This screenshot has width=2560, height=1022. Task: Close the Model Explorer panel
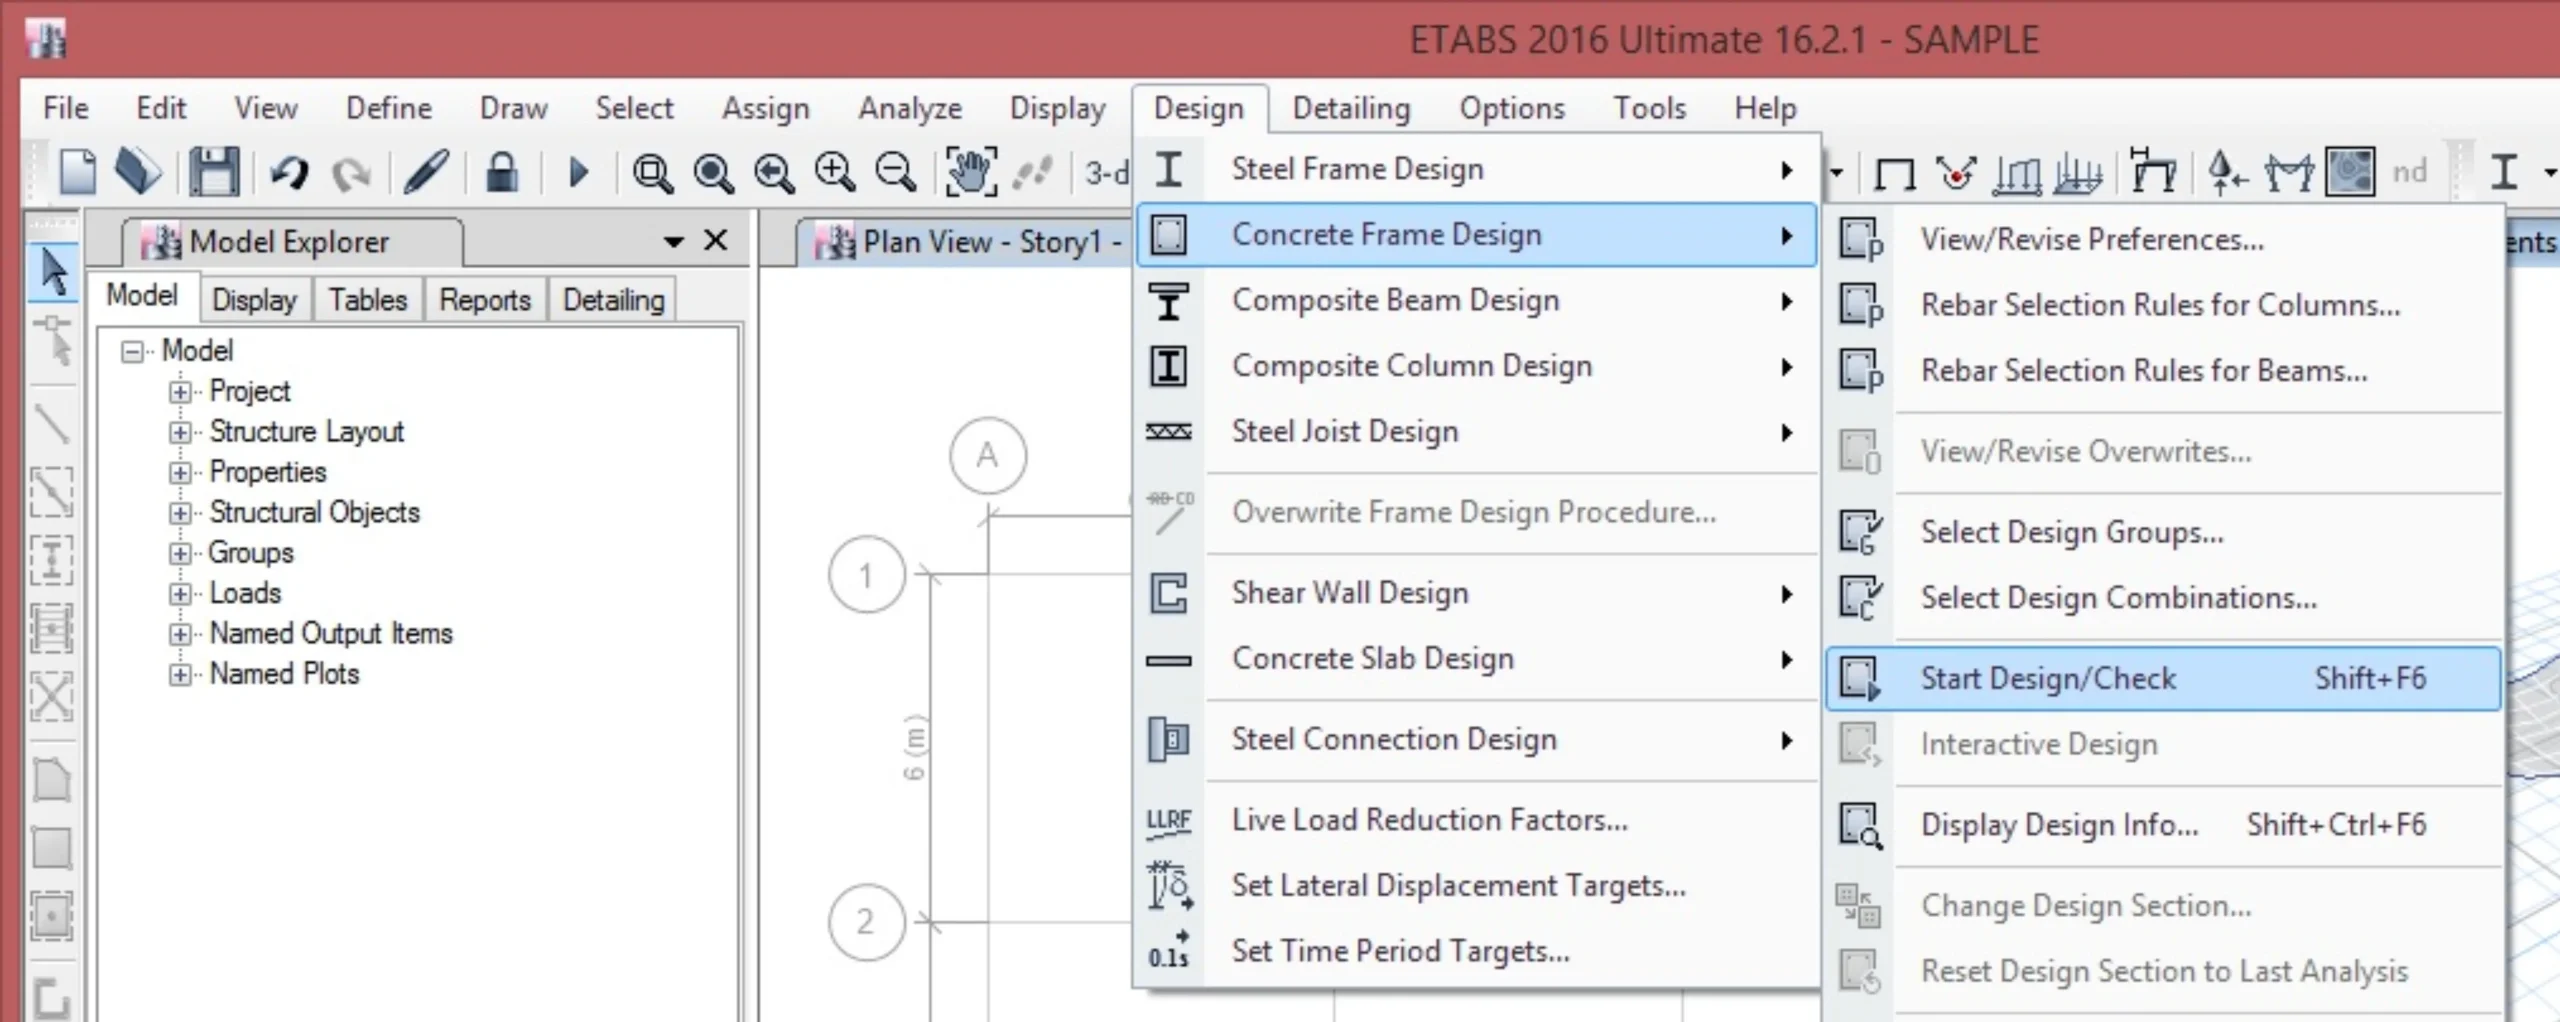coord(716,241)
